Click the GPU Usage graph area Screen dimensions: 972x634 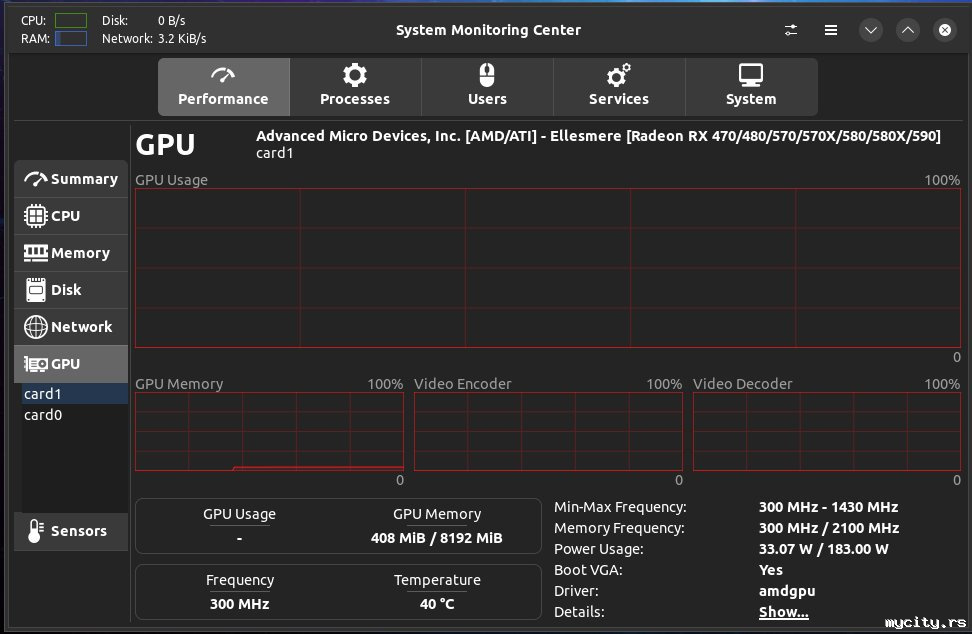click(x=548, y=268)
